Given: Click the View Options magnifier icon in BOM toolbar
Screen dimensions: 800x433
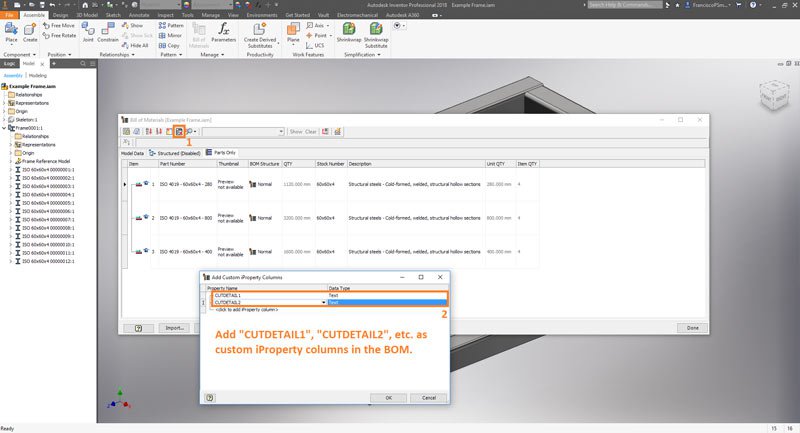Looking at the screenshot, I should [190, 132].
